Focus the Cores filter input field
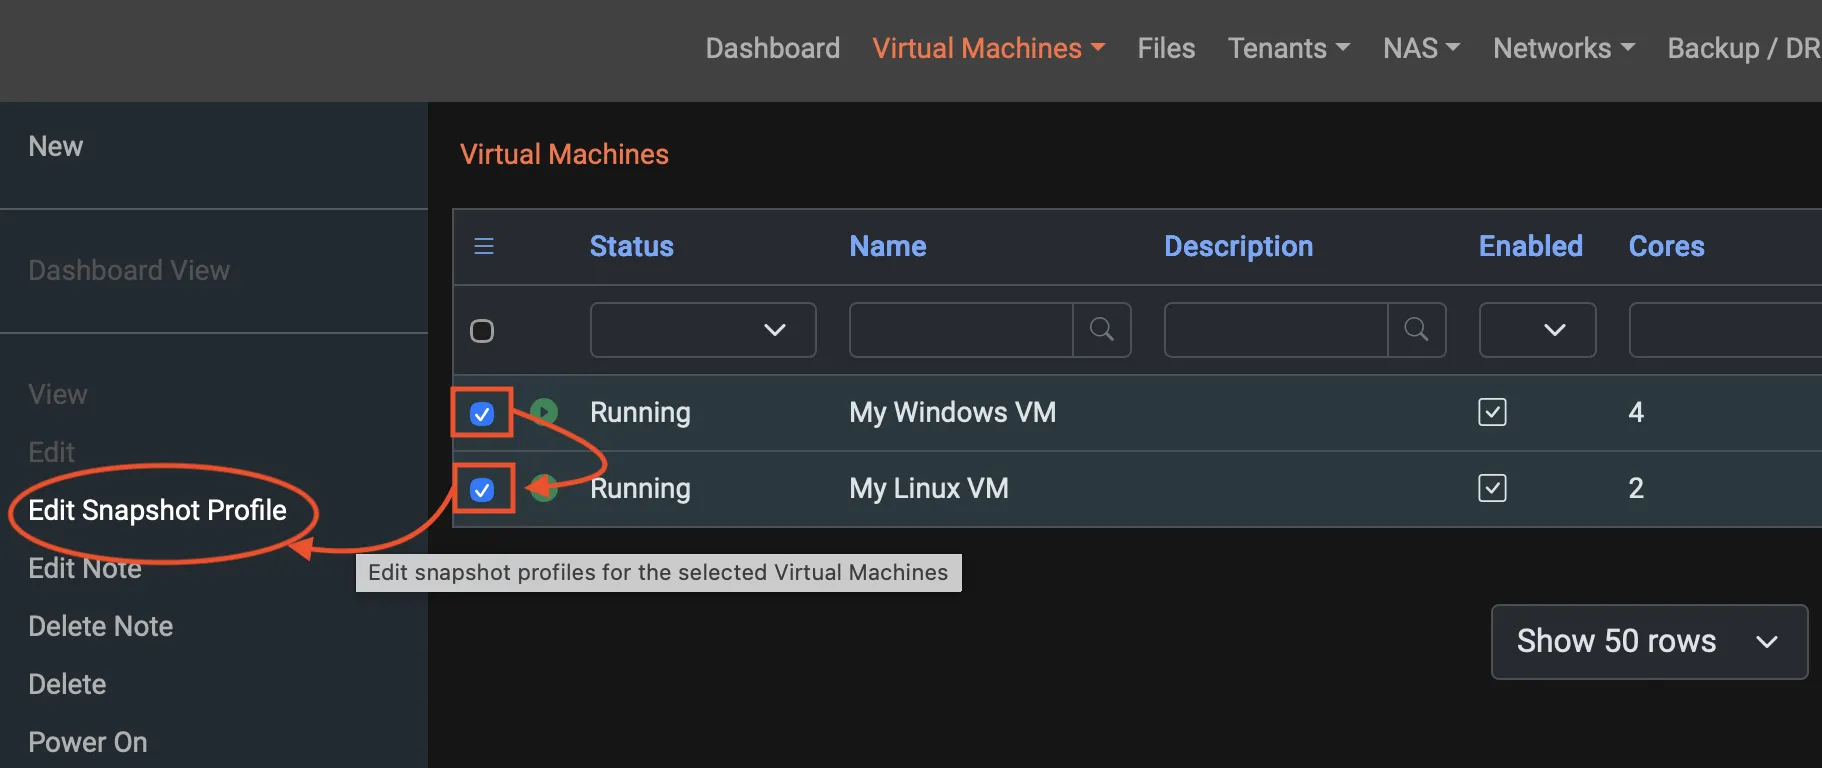The width and height of the screenshot is (1822, 768). (x=1725, y=330)
